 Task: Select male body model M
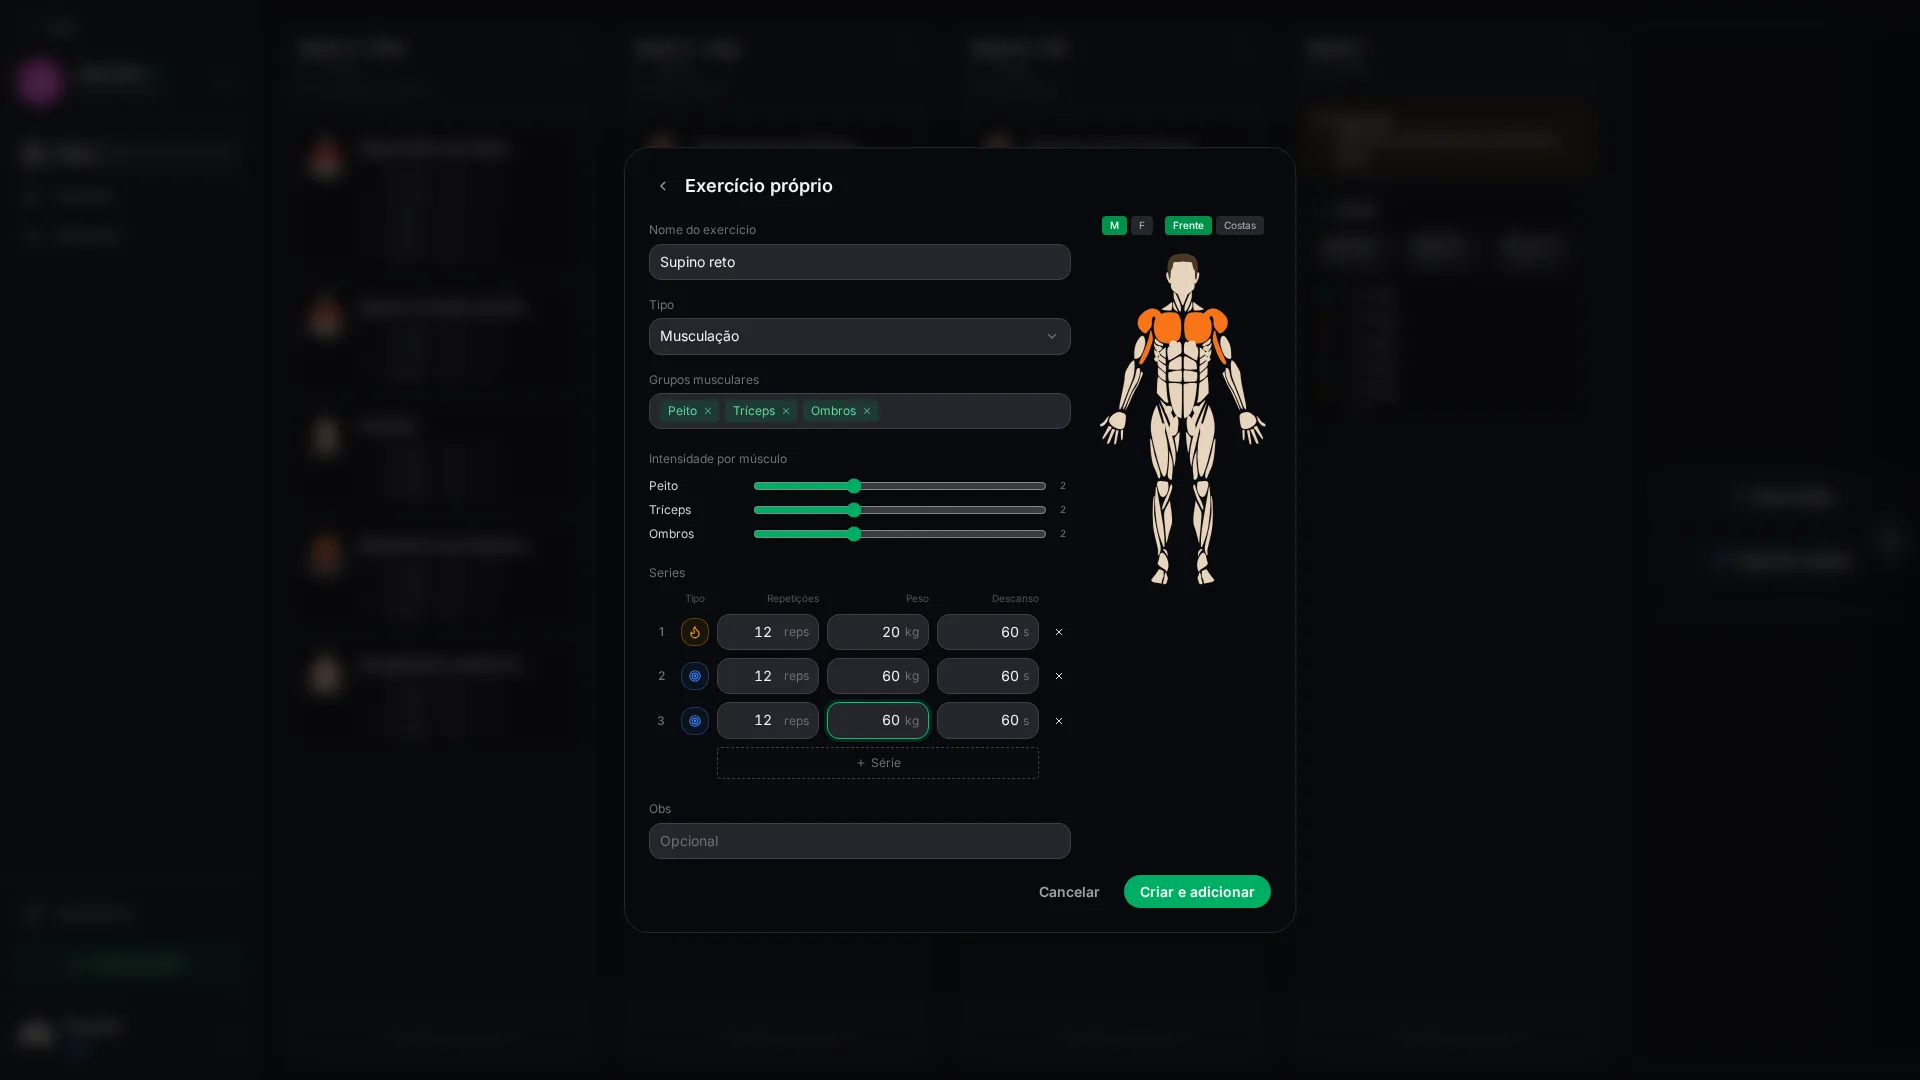tap(1114, 226)
